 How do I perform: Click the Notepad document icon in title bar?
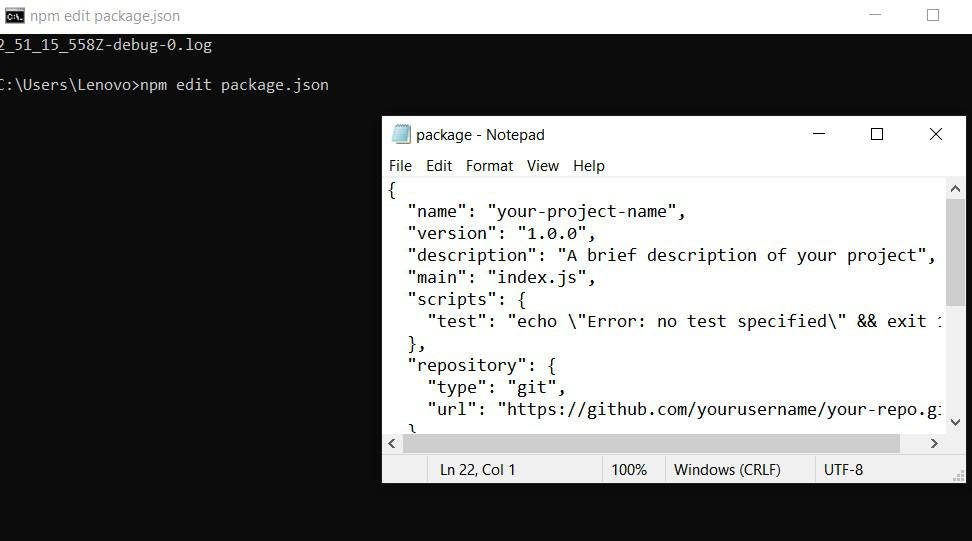tap(401, 134)
